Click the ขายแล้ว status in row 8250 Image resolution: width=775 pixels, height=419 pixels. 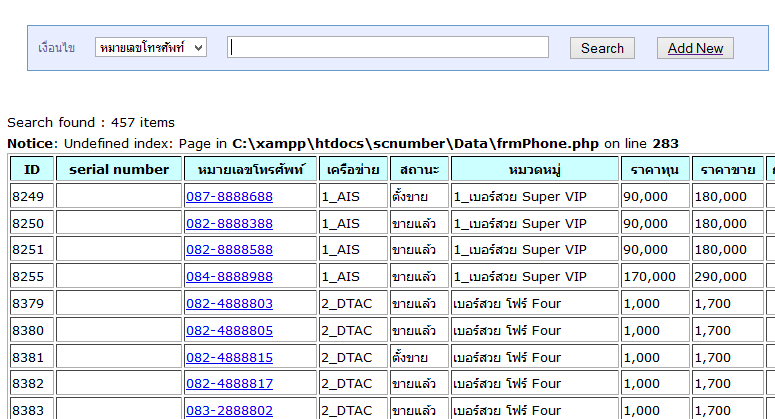420,223
